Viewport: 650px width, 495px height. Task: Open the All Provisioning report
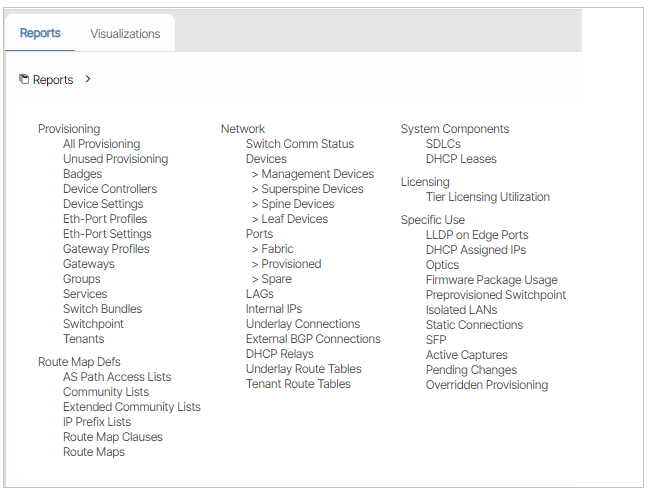click(101, 144)
